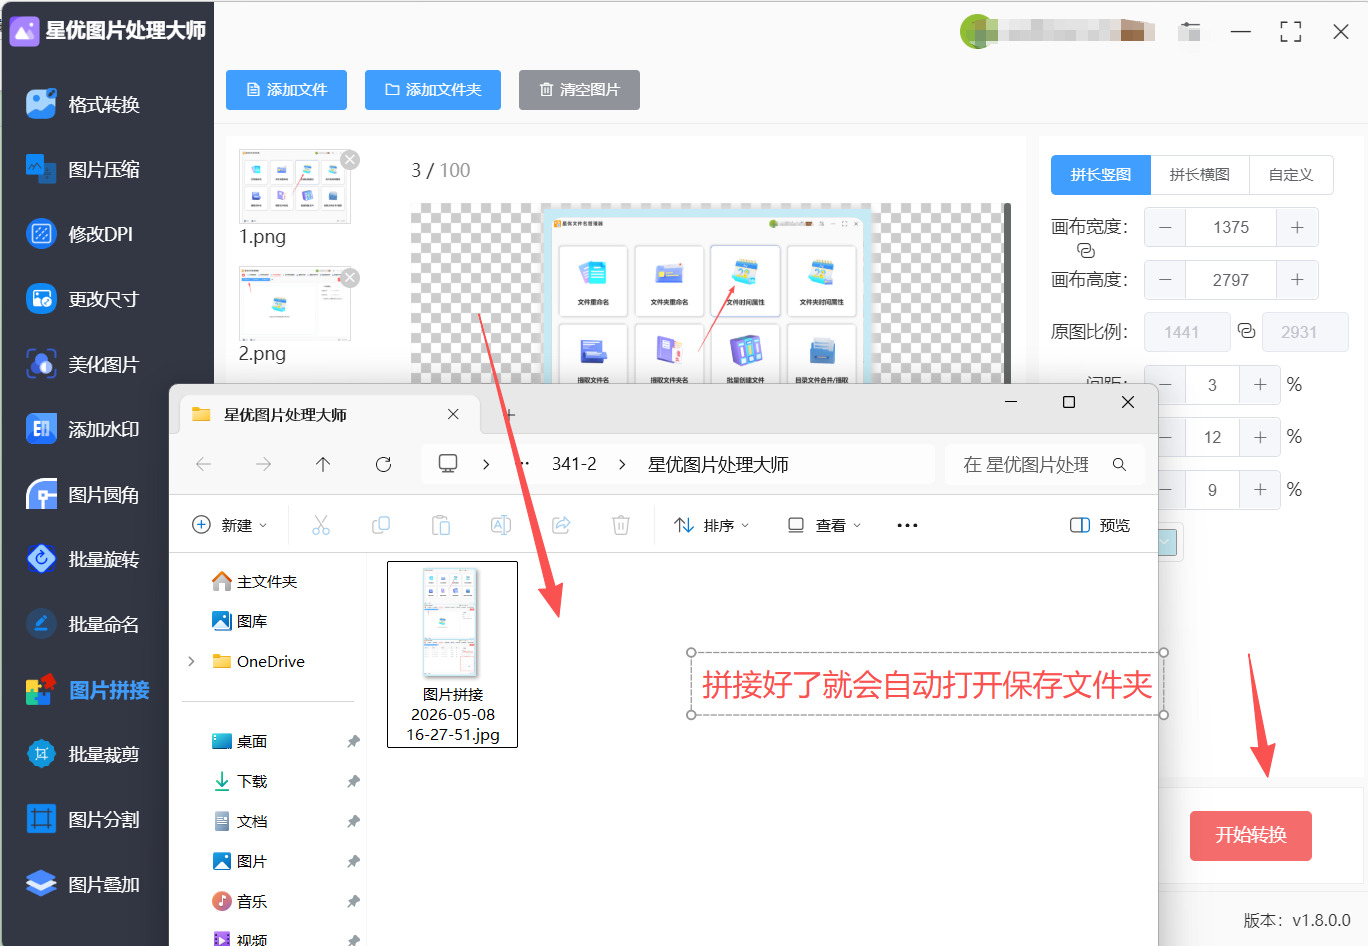Expand the OneDrive tree node
Viewport: 1368px width, 946px height.
pyautogui.click(x=191, y=661)
